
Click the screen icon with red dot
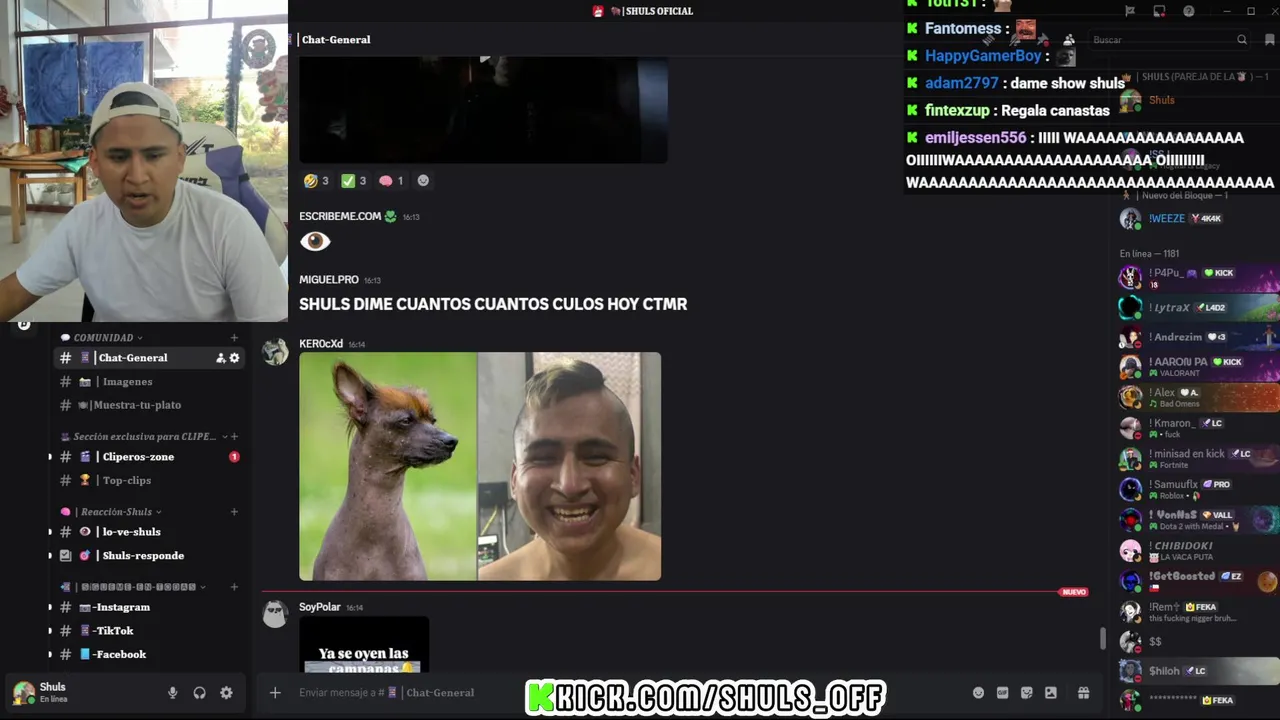click(1159, 11)
